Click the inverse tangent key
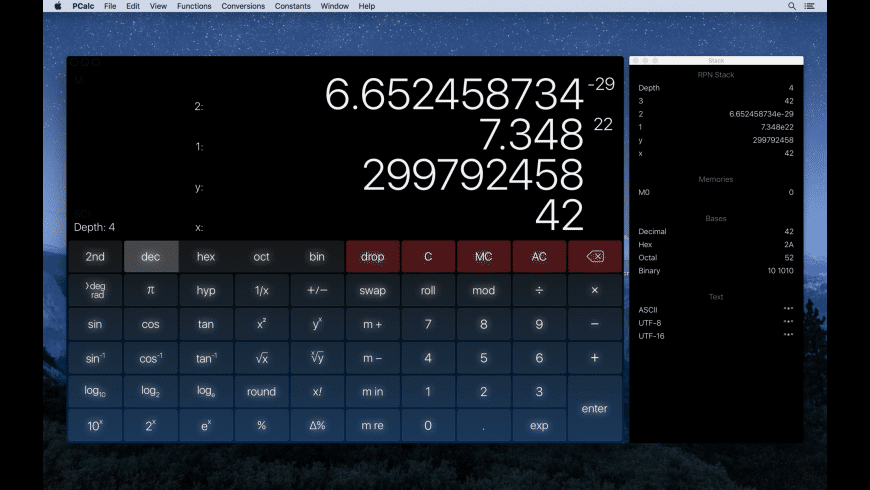Screen dimensions: 870x490 coord(206,358)
